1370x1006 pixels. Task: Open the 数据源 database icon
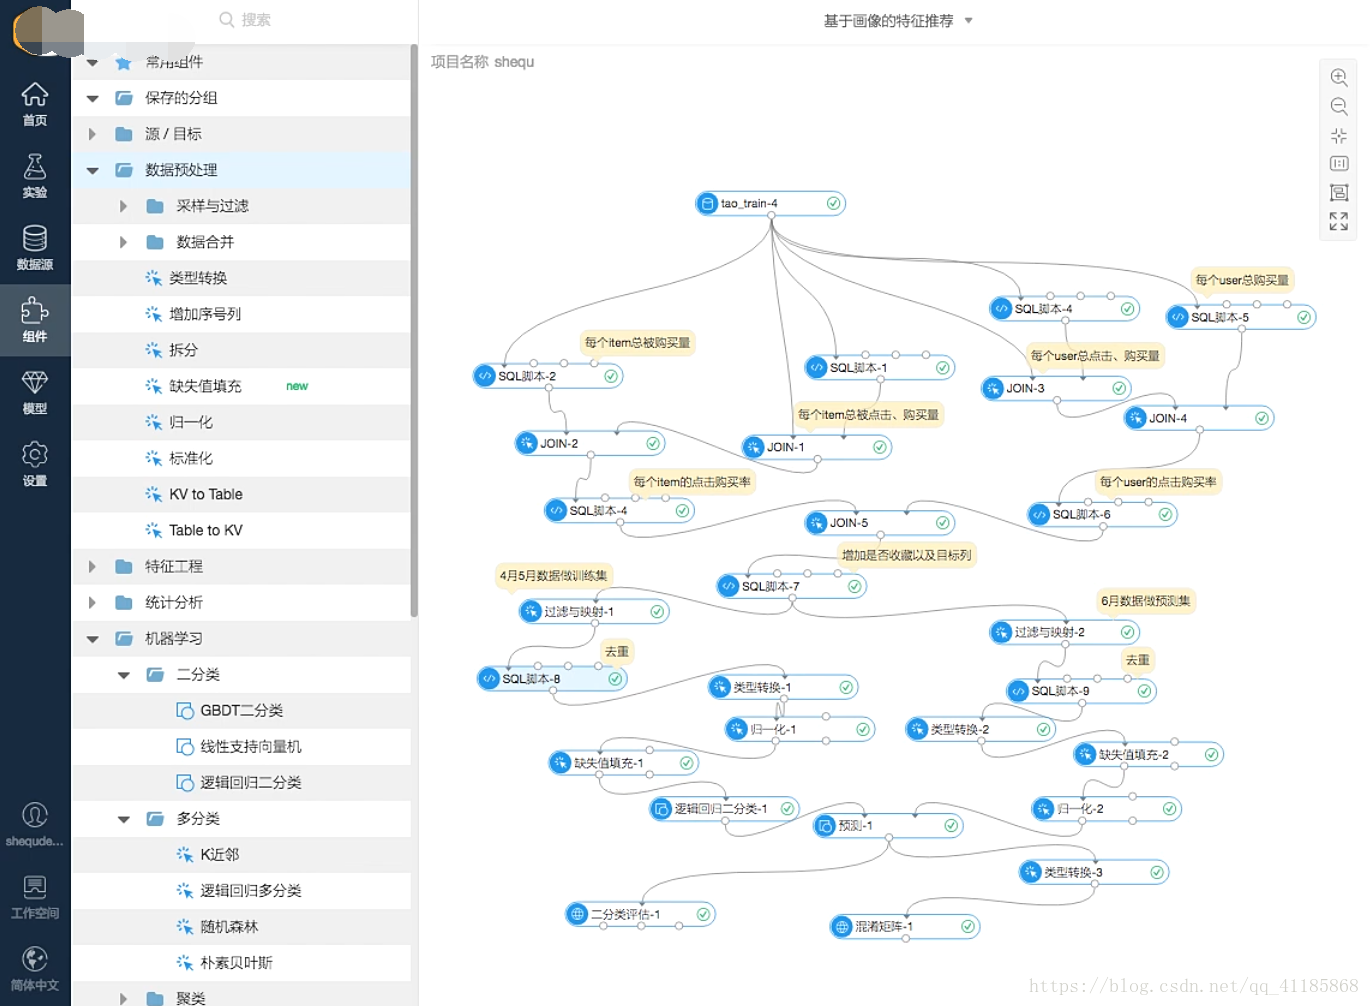35,238
